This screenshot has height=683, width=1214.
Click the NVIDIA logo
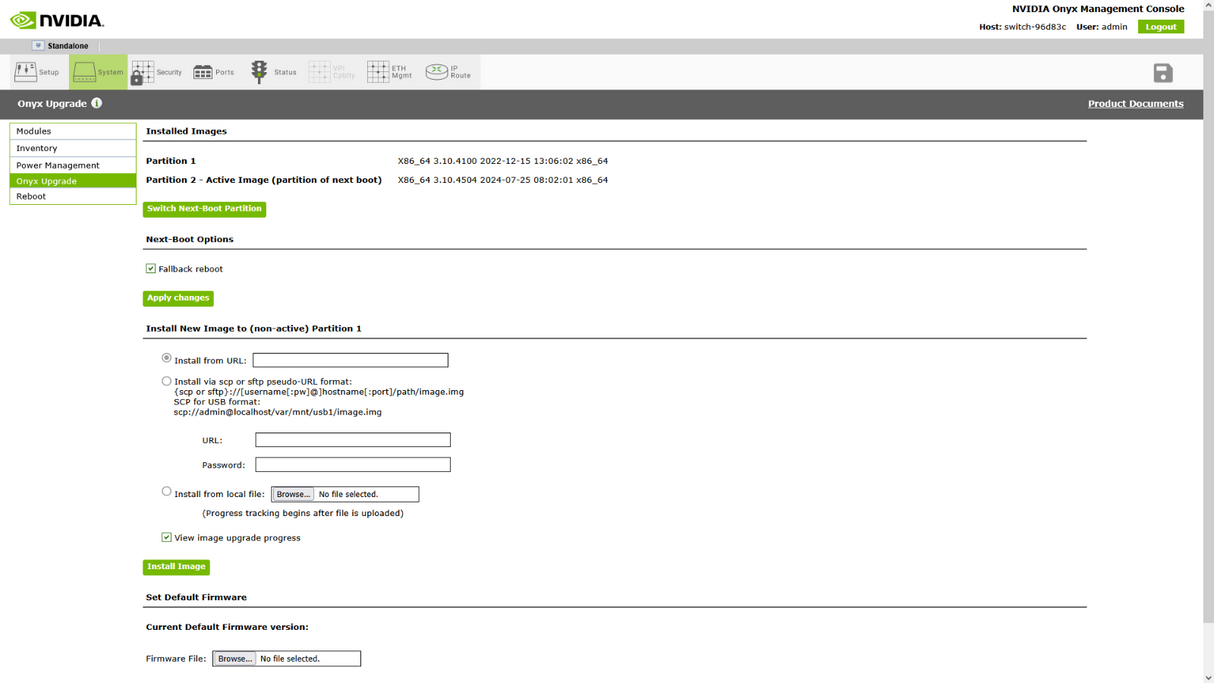(57, 20)
